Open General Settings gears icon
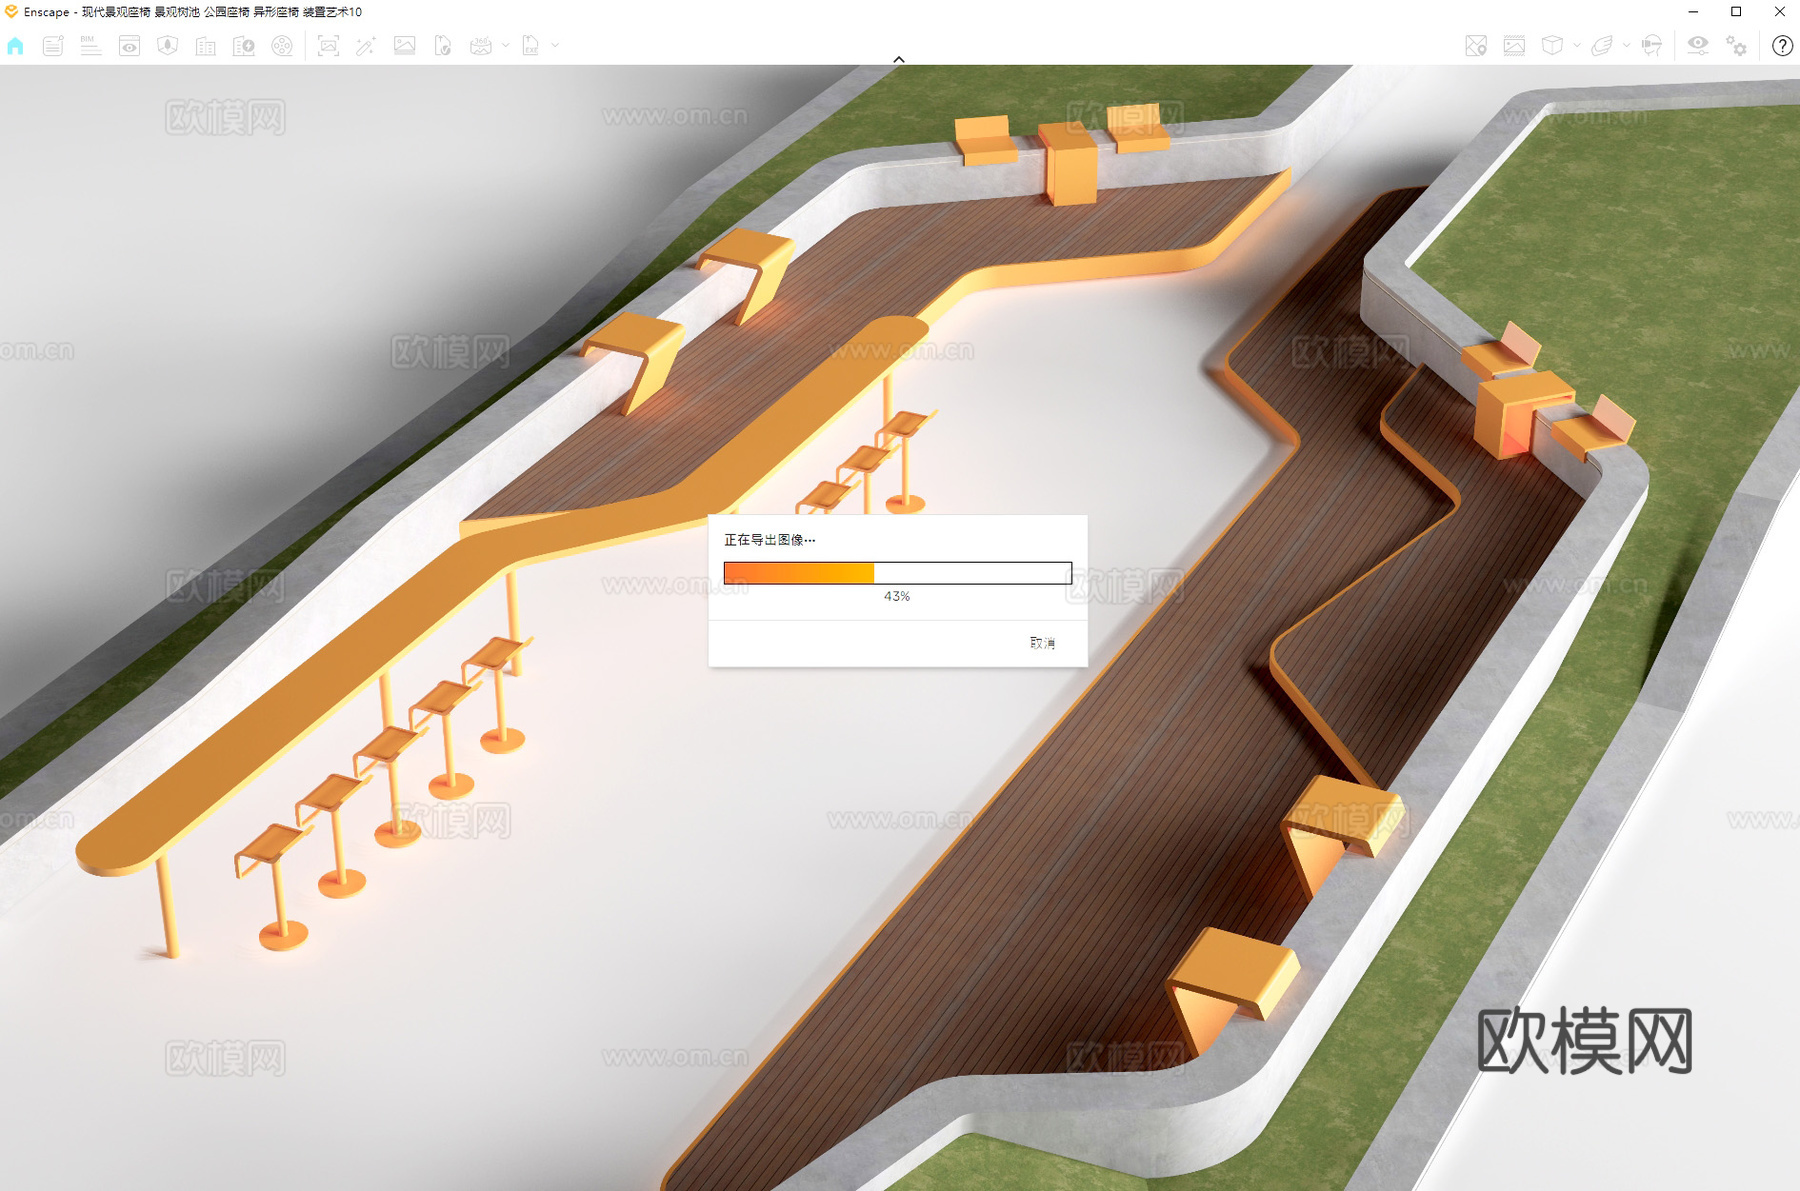This screenshot has height=1191, width=1800. click(x=1736, y=46)
